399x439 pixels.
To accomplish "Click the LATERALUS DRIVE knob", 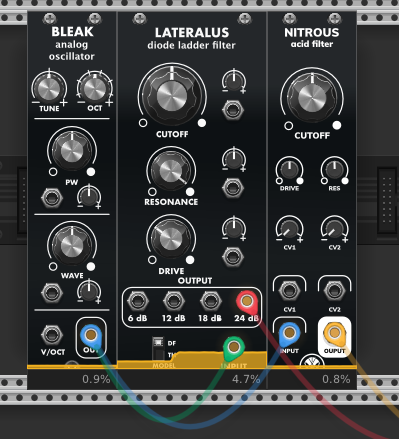I will click(171, 238).
